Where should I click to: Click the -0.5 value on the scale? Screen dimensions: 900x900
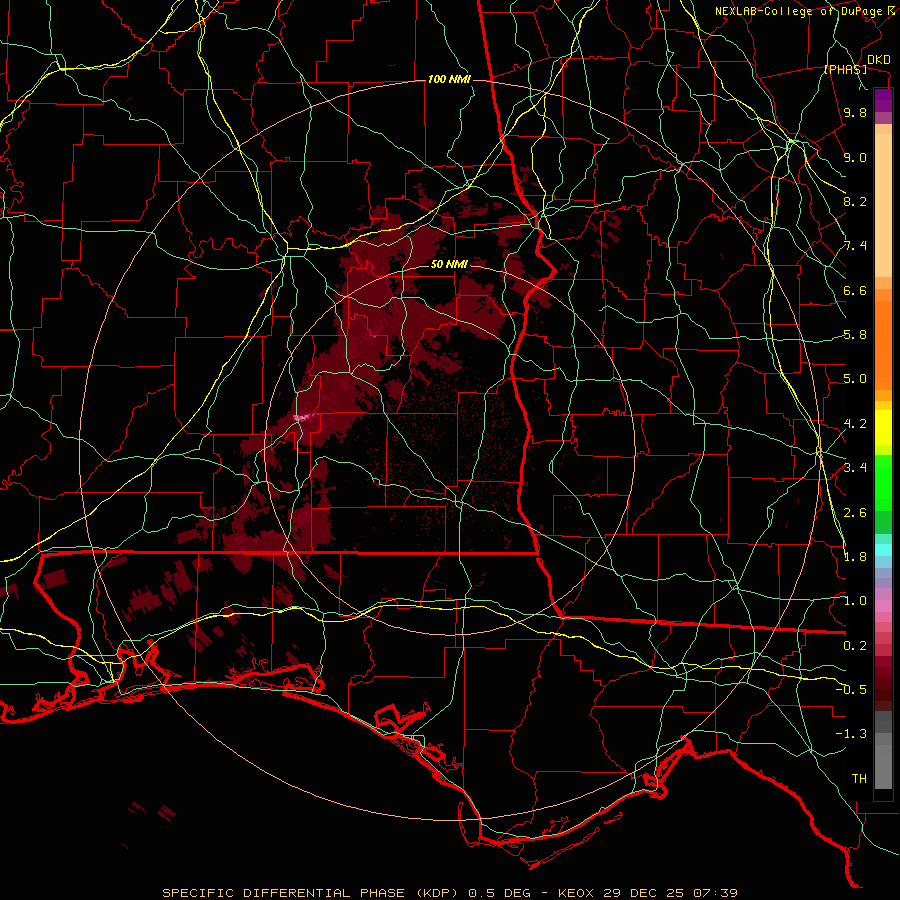[851, 690]
